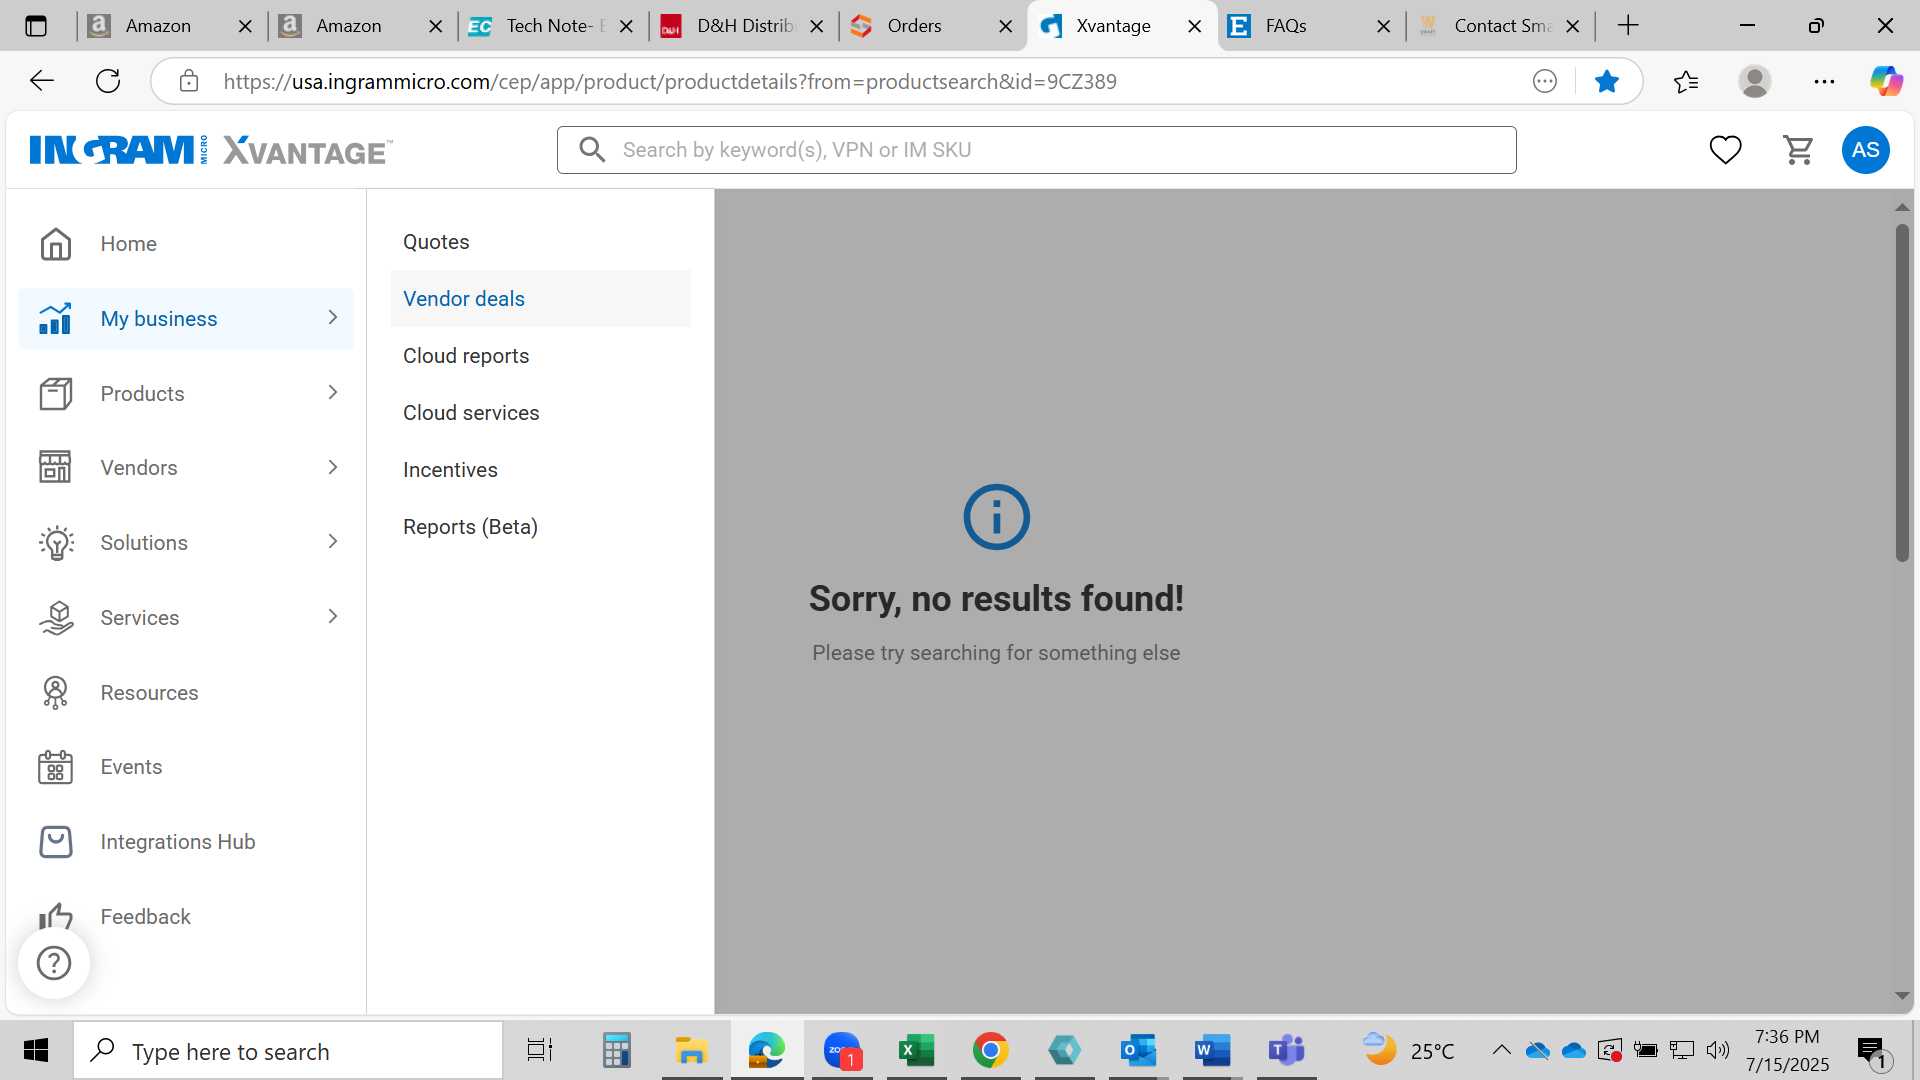Click the Events calendar icon
1920x1080 pixels.
pos(56,767)
